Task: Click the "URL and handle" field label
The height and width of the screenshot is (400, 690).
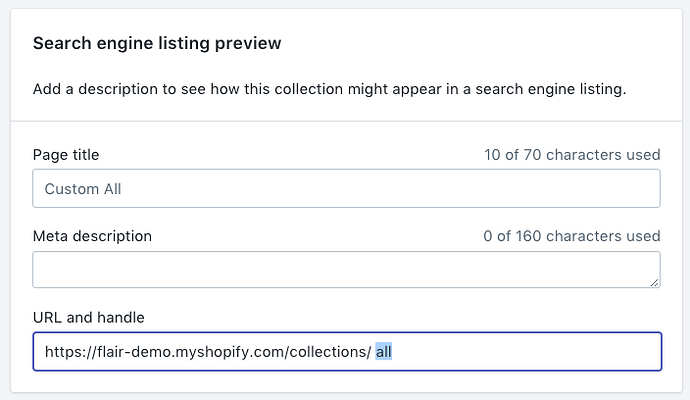Action: pyautogui.click(x=89, y=317)
